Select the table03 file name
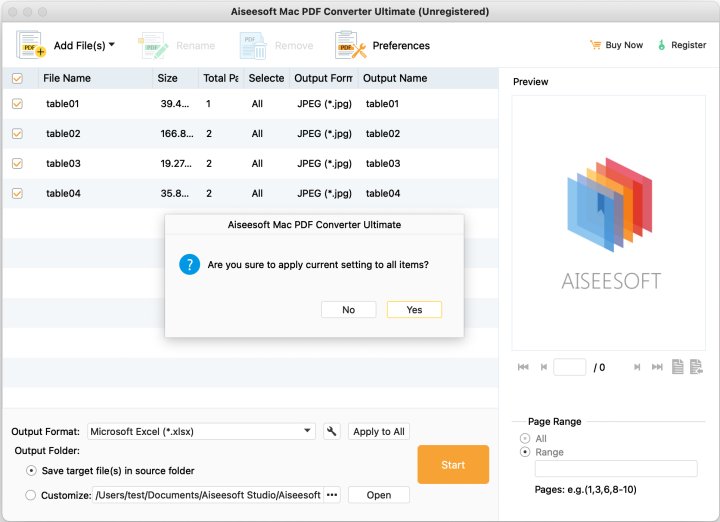The height and width of the screenshot is (522, 720). (x=63, y=163)
